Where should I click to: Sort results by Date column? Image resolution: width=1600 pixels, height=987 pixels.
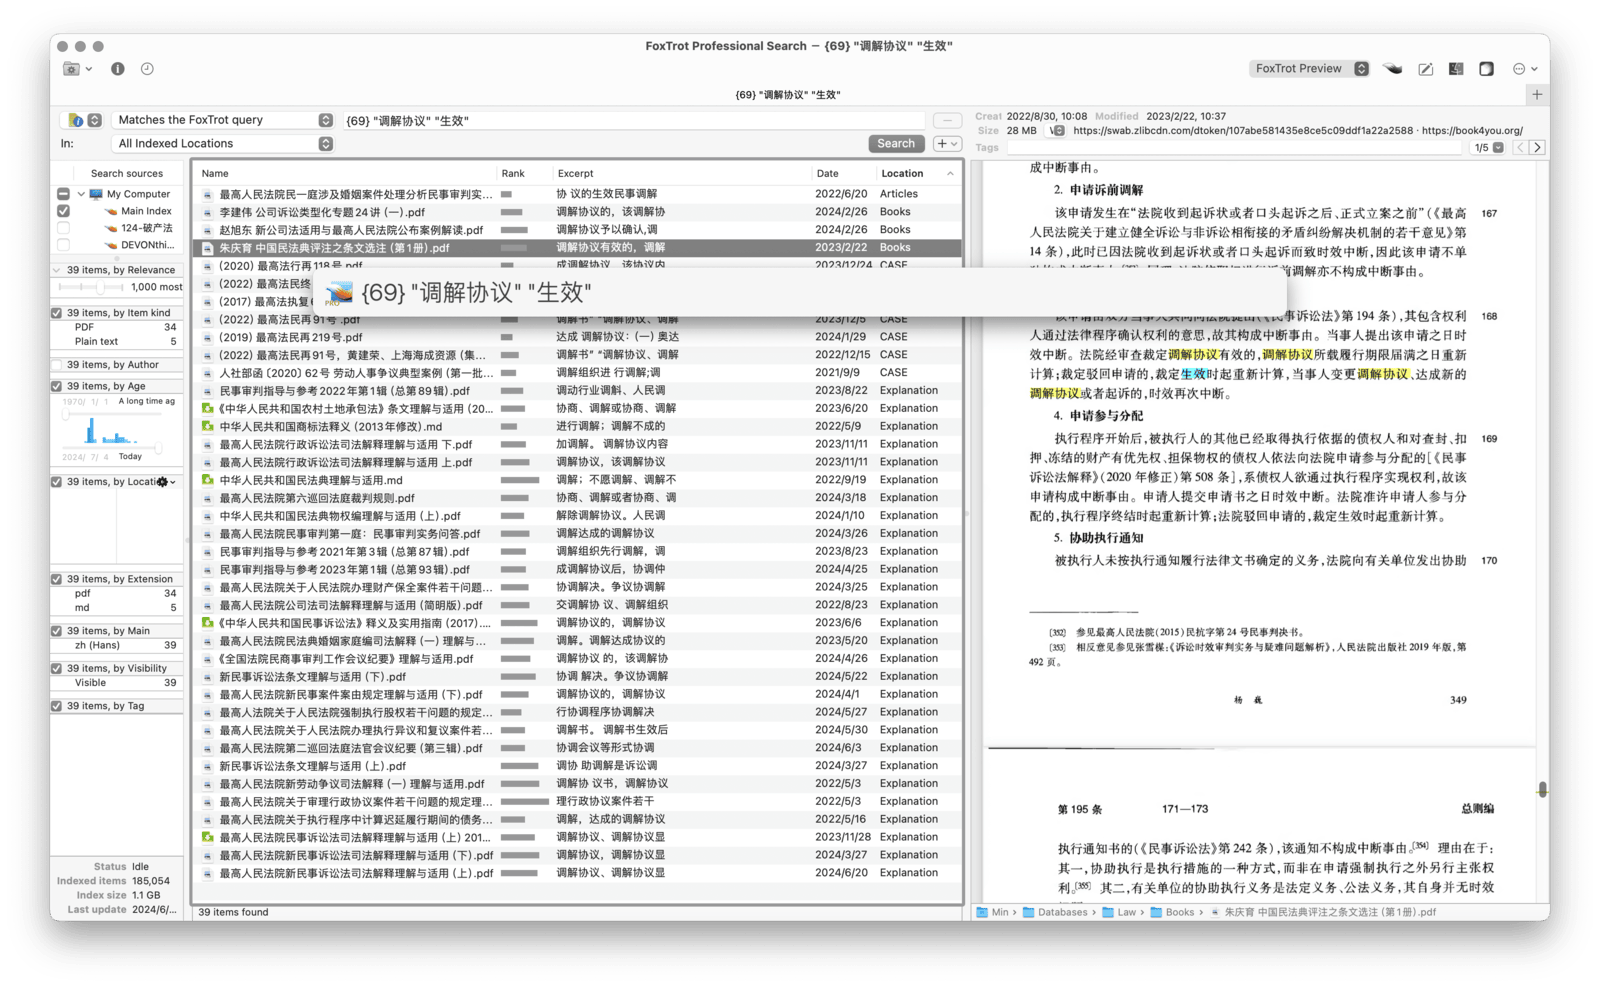point(842,173)
